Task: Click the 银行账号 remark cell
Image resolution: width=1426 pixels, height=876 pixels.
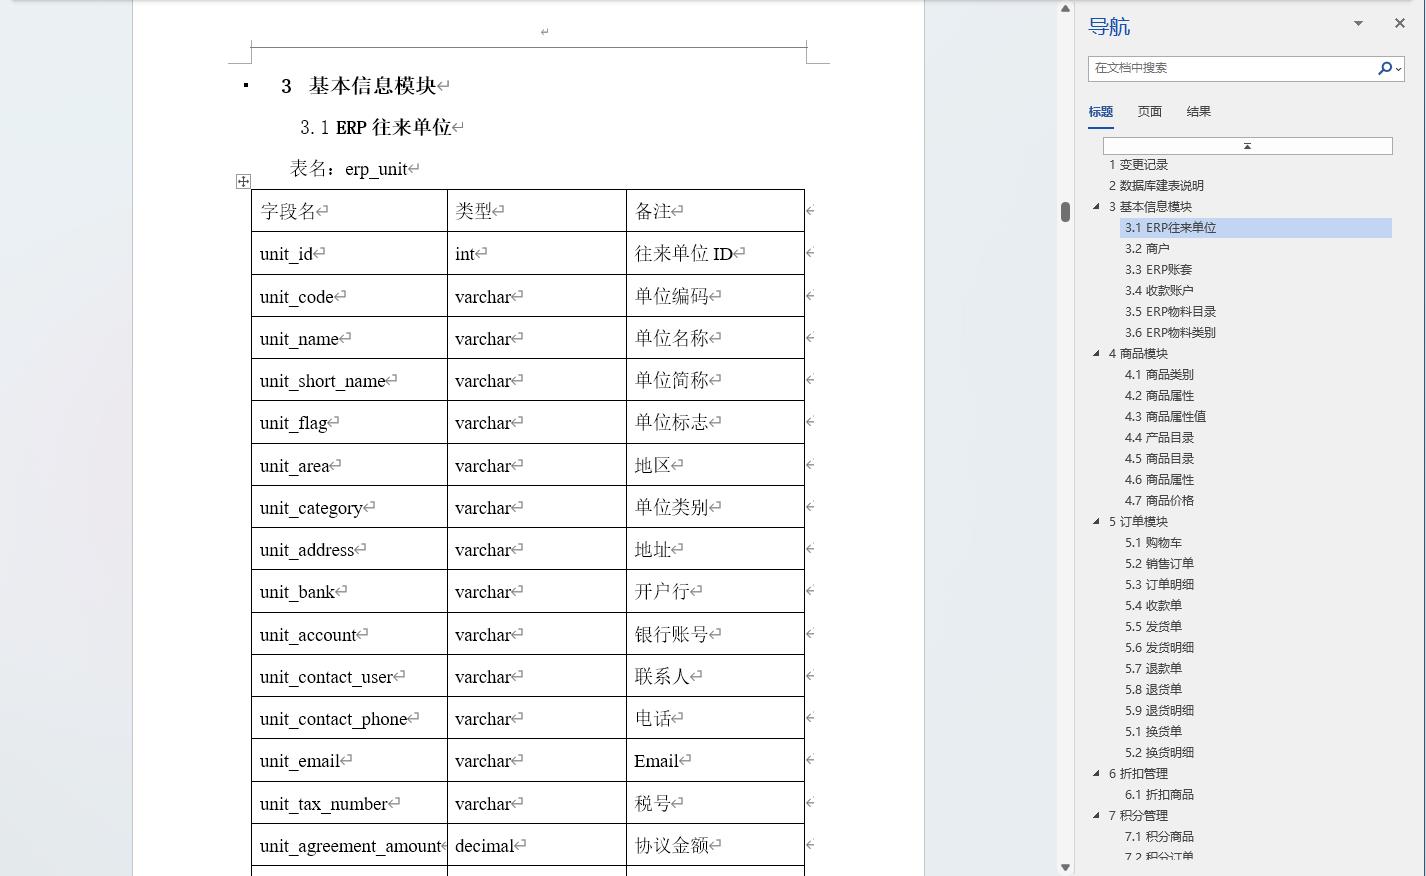Action: tap(715, 634)
